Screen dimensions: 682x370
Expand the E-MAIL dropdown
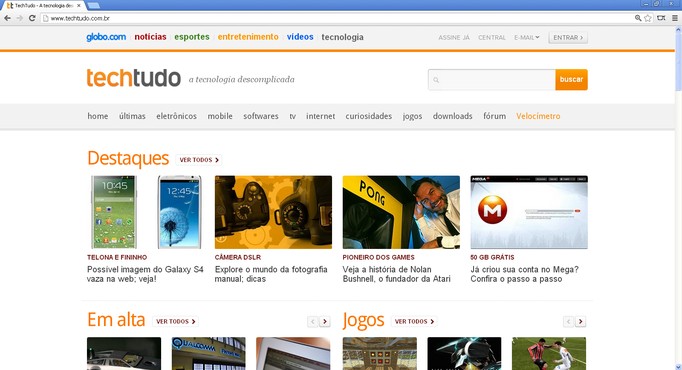click(526, 38)
